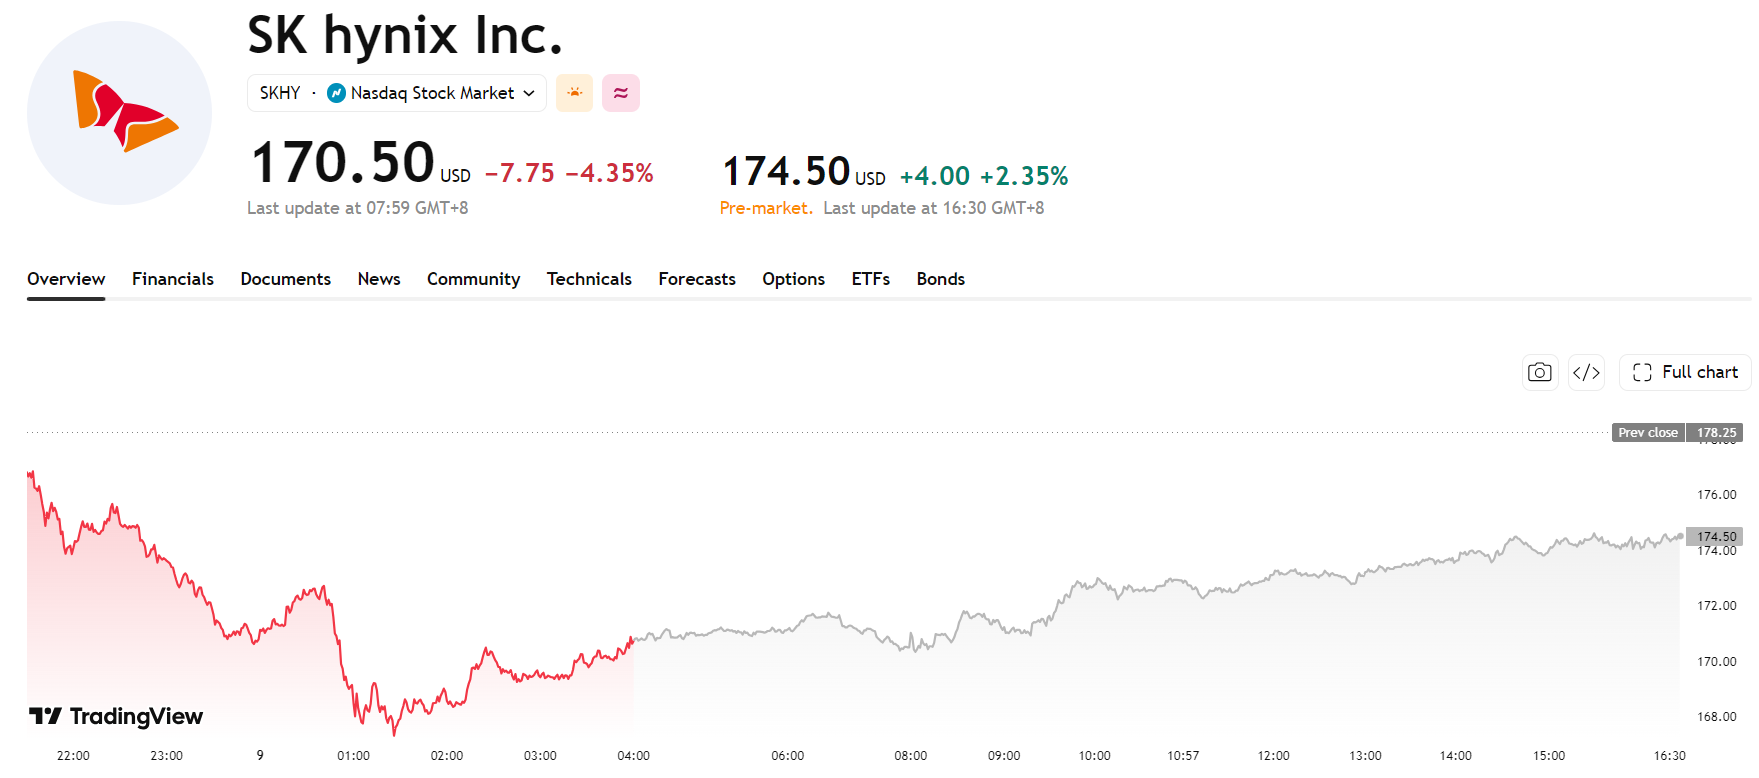Click the 174.50 current price marker
This screenshot has height=778, width=1759.
(x=1715, y=536)
